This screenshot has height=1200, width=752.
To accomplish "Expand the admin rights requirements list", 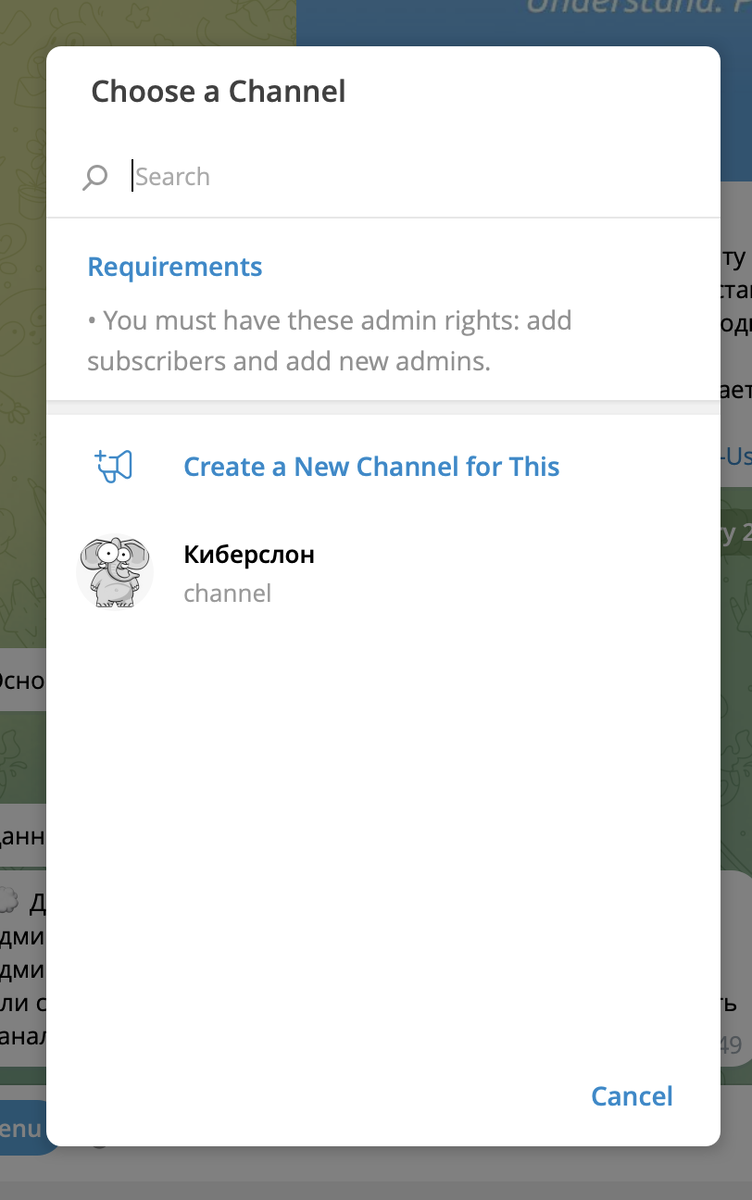I will point(174,266).
